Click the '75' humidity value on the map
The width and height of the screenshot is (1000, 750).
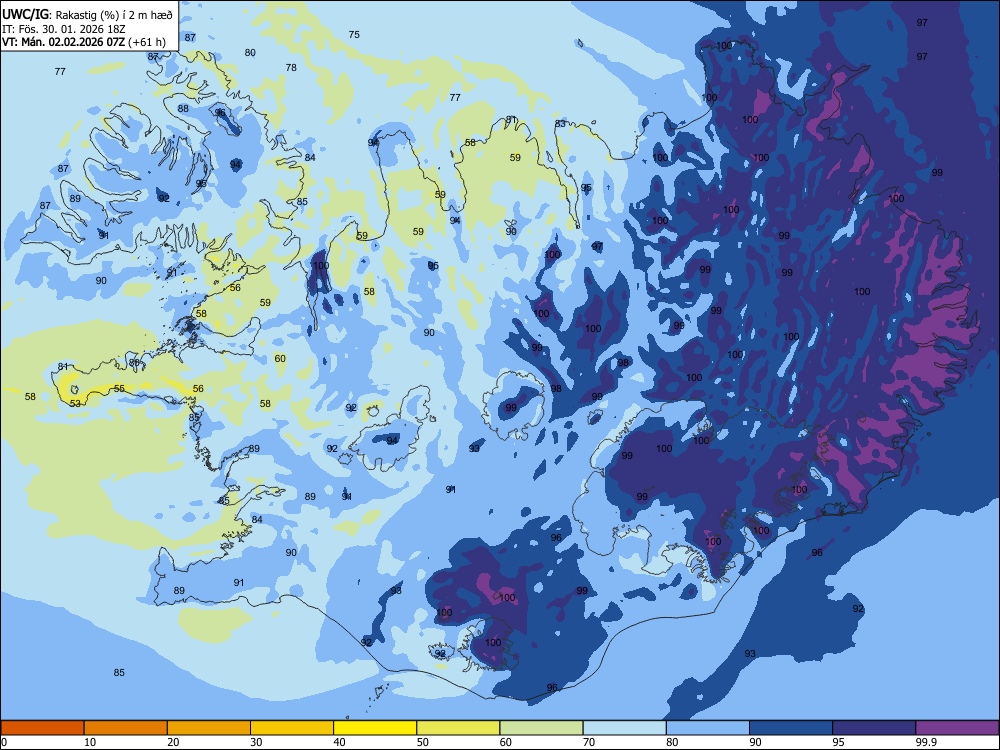coord(354,34)
